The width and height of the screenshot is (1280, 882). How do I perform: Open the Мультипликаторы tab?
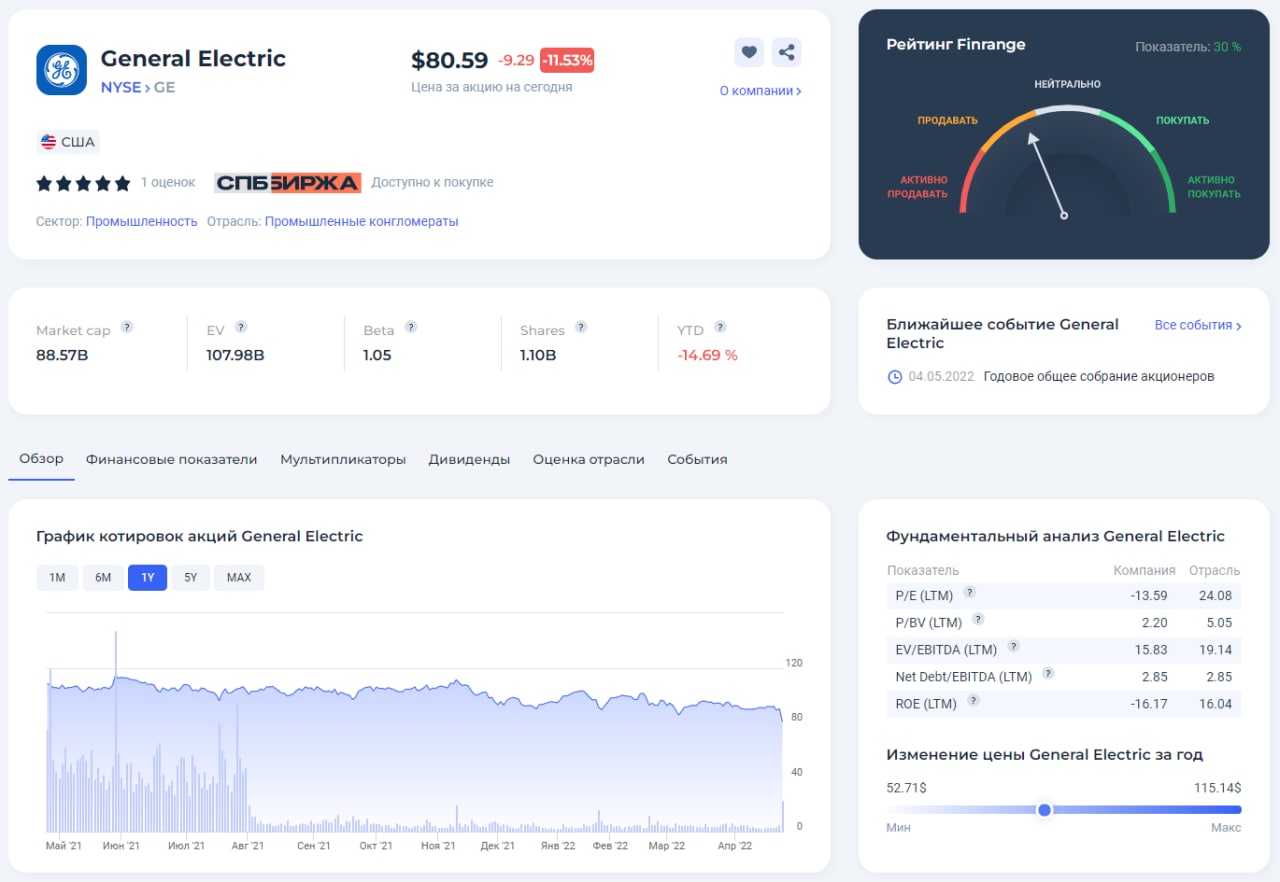click(343, 459)
